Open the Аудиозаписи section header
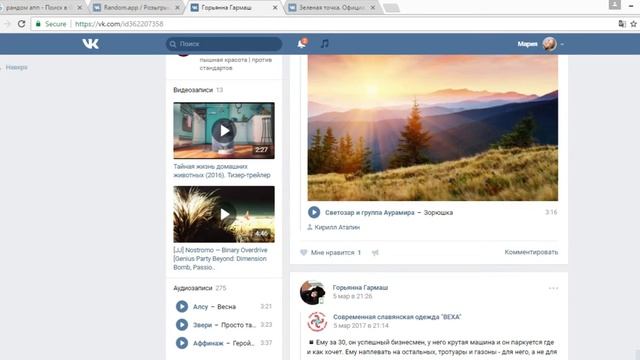Image resolution: width=640 pixels, height=360 pixels. (193, 288)
